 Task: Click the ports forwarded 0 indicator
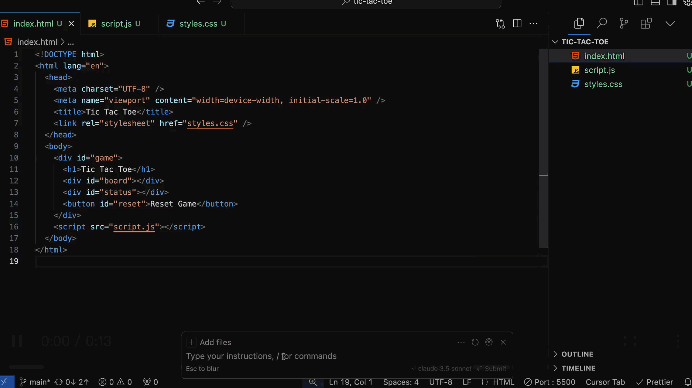coord(150,382)
